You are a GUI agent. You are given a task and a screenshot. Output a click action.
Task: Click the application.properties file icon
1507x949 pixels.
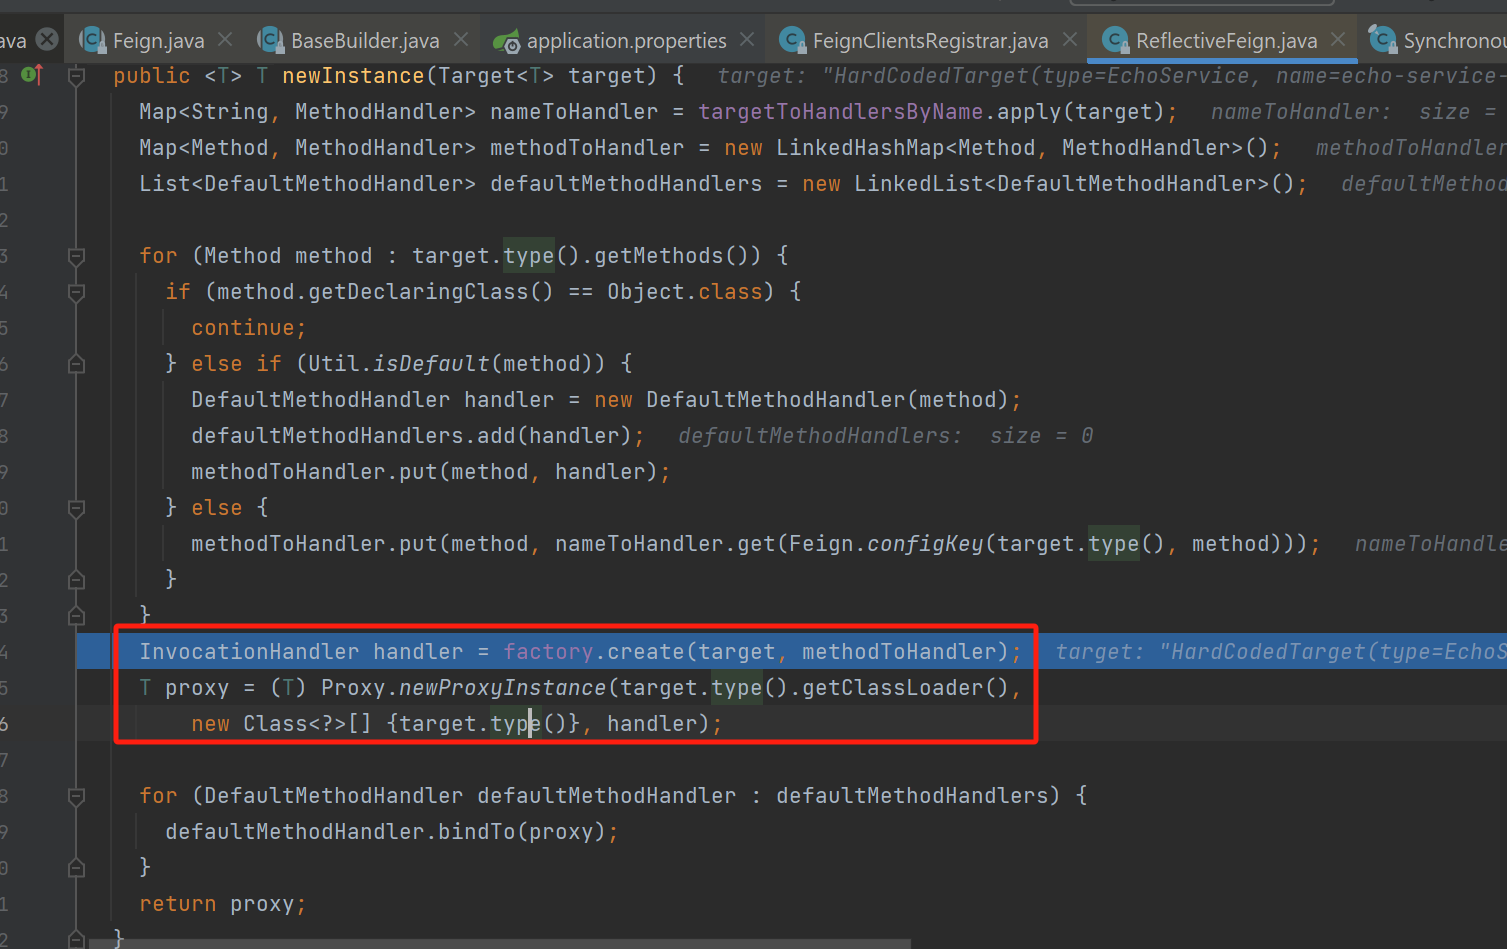pos(506,41)
